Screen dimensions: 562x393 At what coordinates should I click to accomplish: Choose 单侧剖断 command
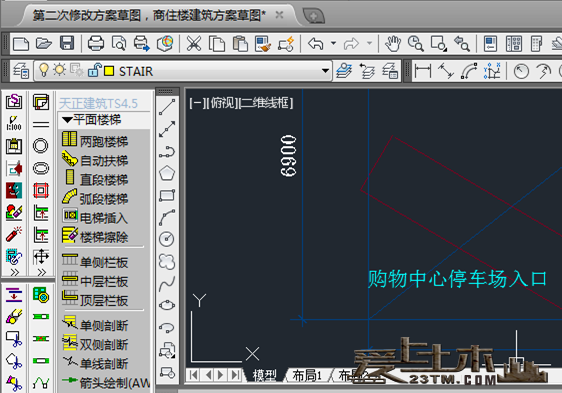coord(95,325)
